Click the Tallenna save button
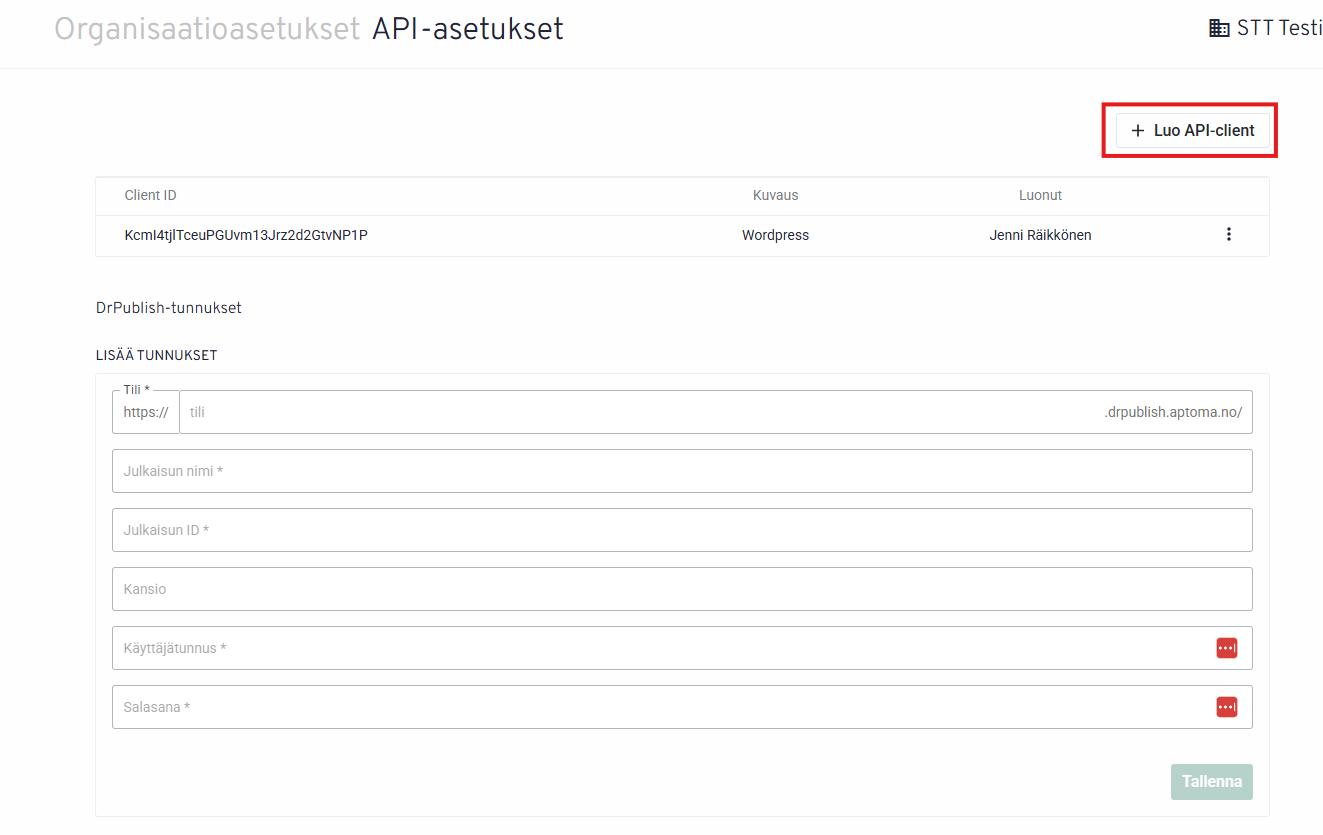Image resolution: width=1323 pixels, height=835 pixels. [x=1211, y=781]
